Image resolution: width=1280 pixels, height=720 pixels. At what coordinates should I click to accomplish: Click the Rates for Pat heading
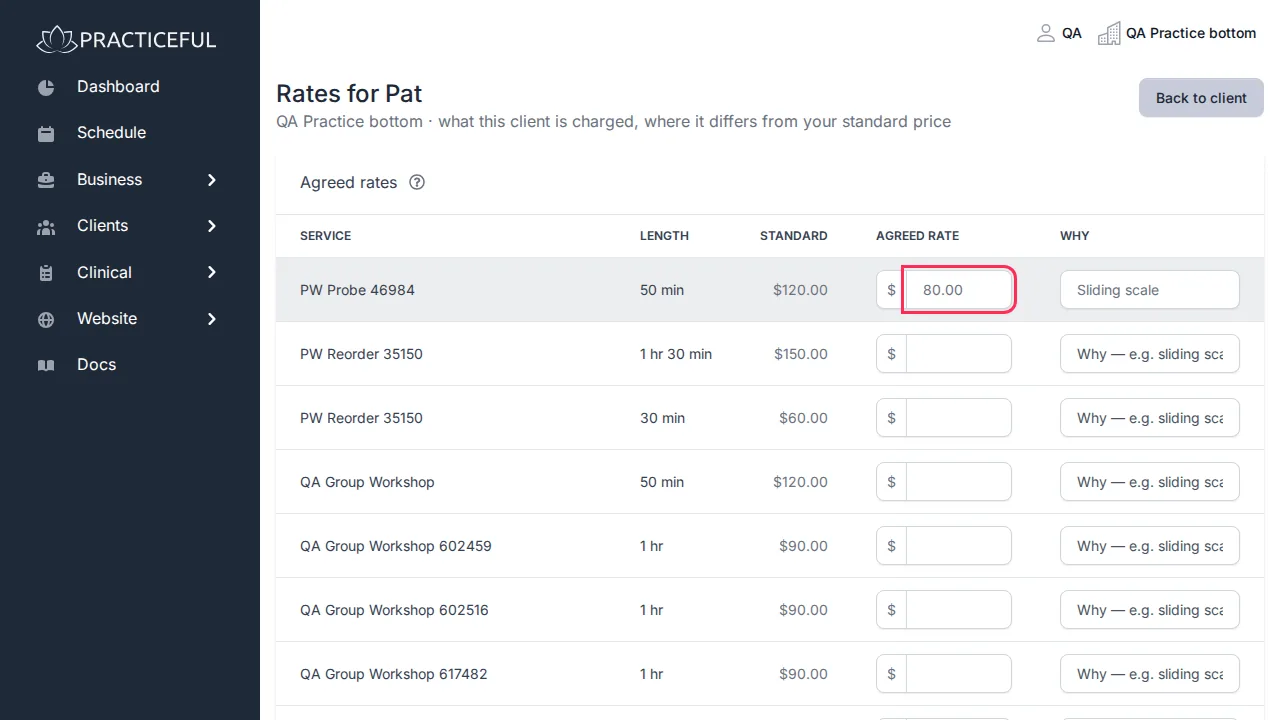349,94
